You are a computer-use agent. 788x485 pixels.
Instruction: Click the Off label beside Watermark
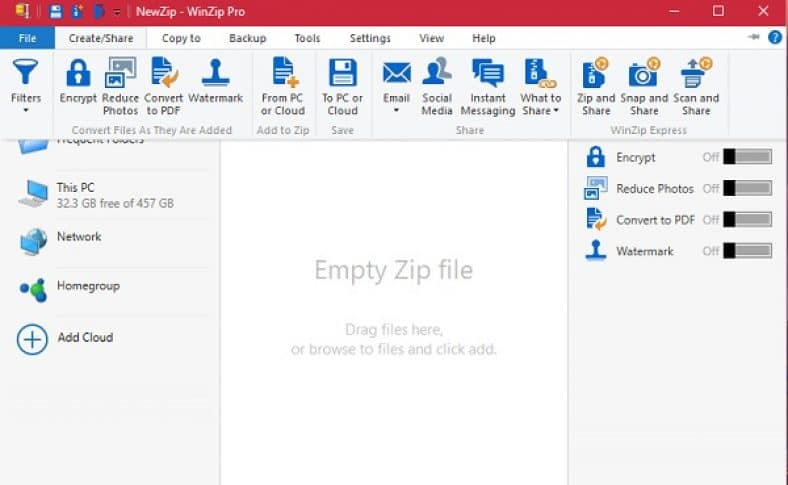tap(711, 251)
